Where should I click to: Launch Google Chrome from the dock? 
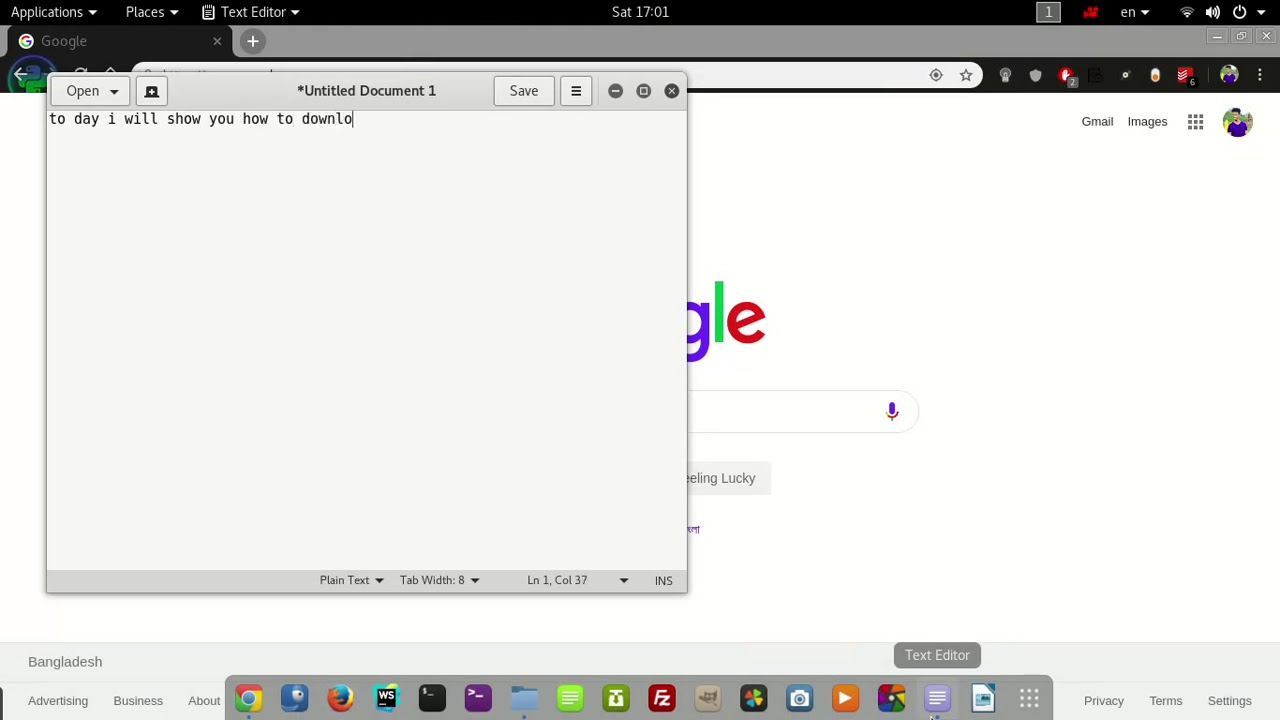[248, 698]
